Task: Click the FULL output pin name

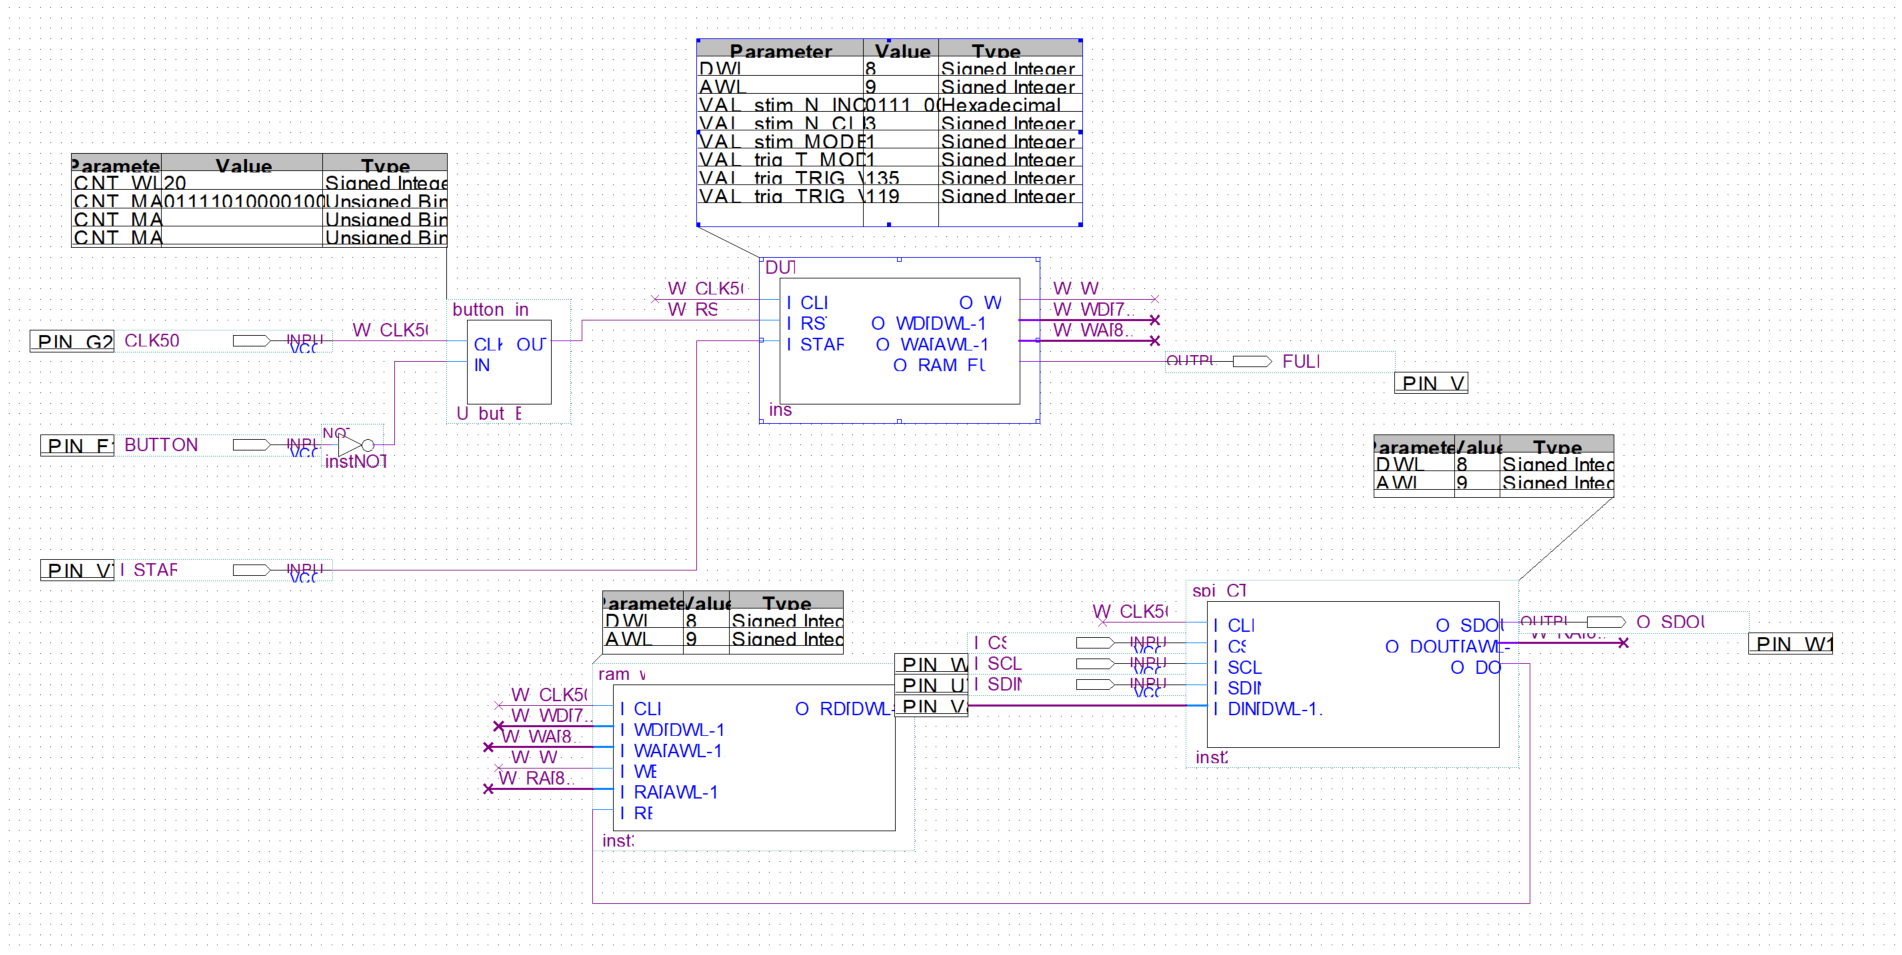Action: click(x=1301, y=362)
